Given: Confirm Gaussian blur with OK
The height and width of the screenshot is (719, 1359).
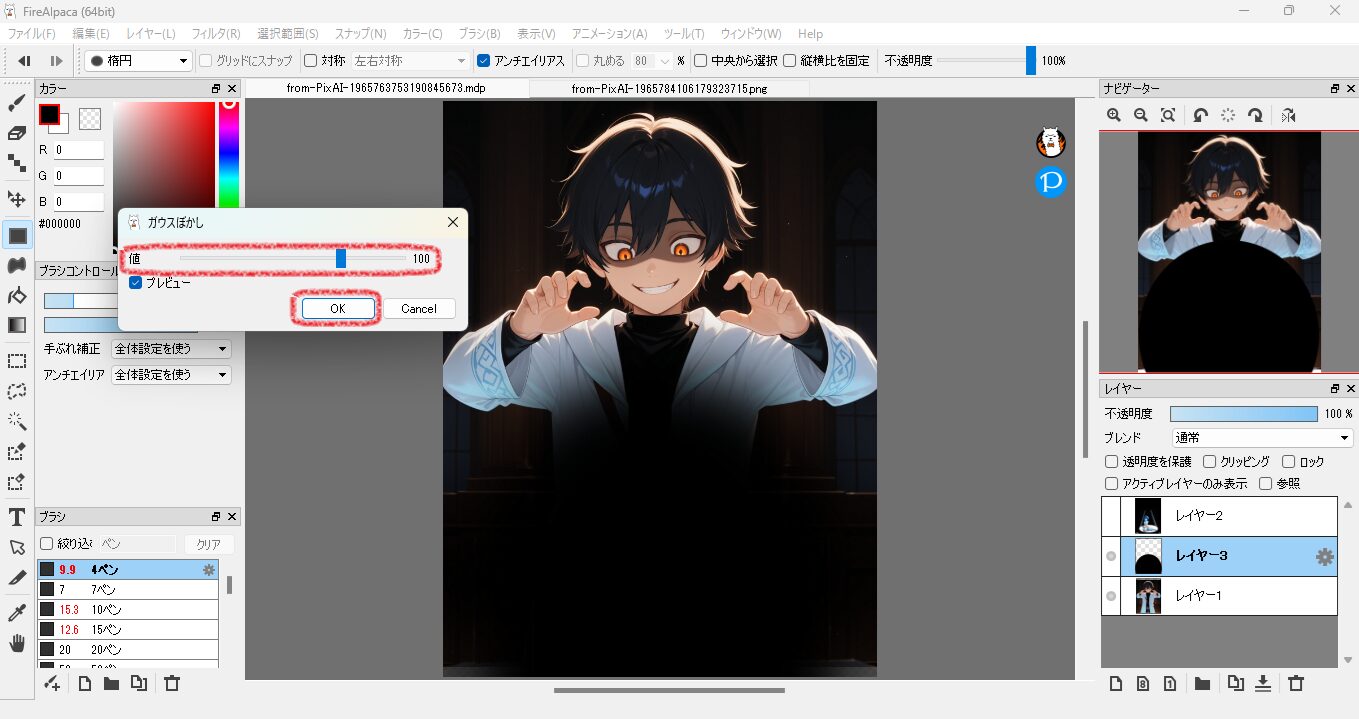Looking at the screenshot, I should tap(338, 309).
